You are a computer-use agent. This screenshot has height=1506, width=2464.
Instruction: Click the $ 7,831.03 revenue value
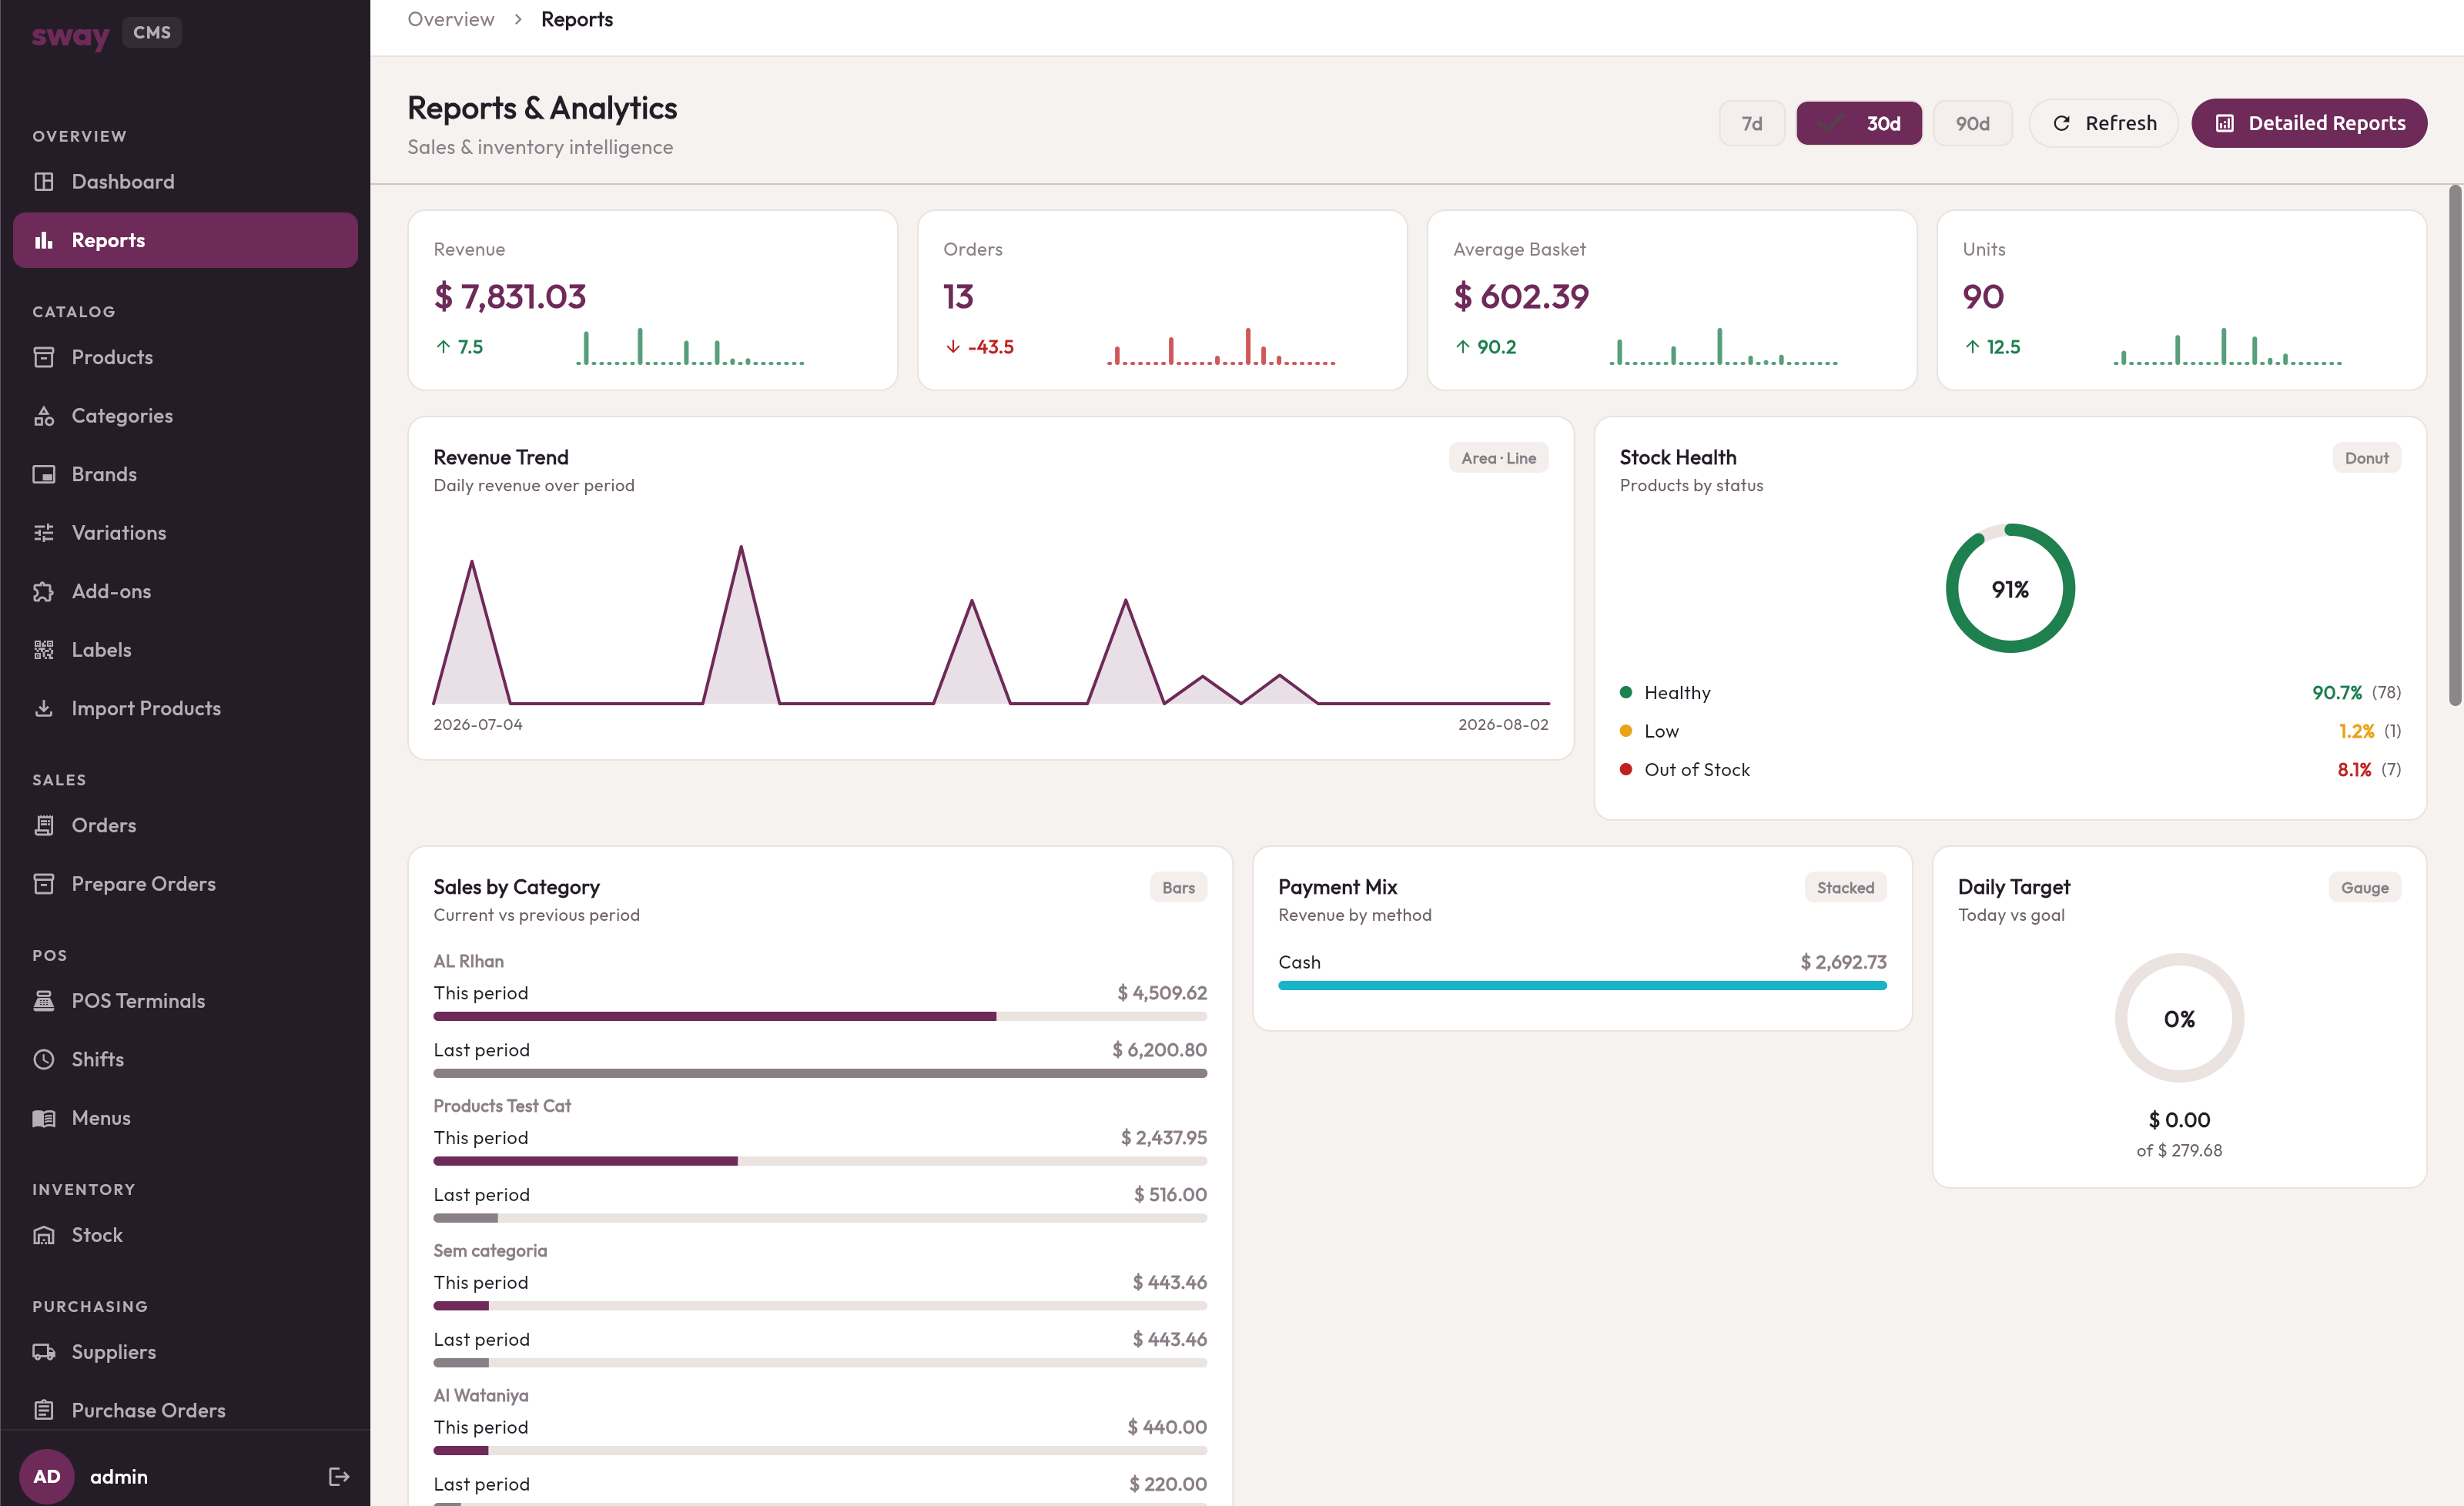pos(510,296)
